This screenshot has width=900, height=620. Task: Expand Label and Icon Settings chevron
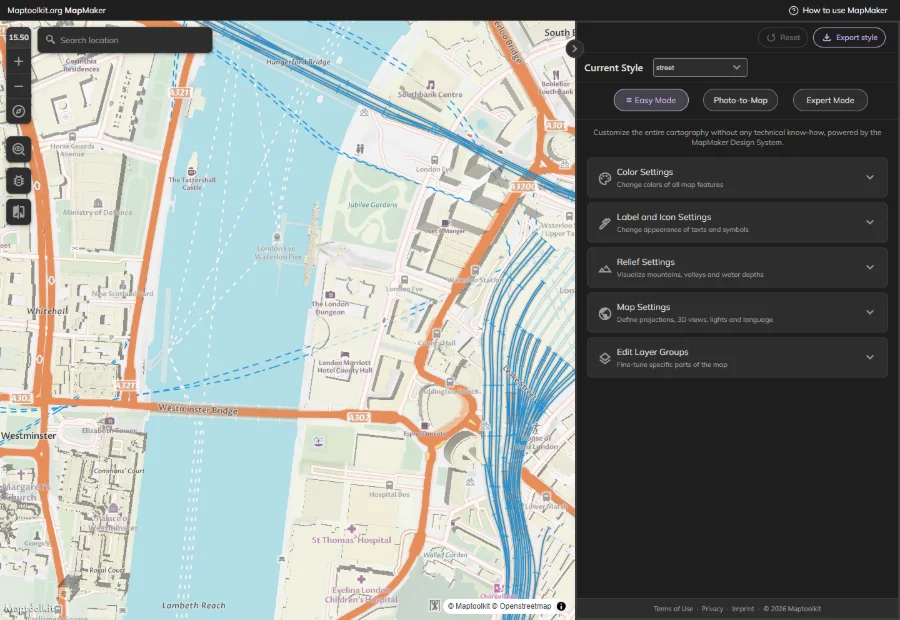point(870,222)
